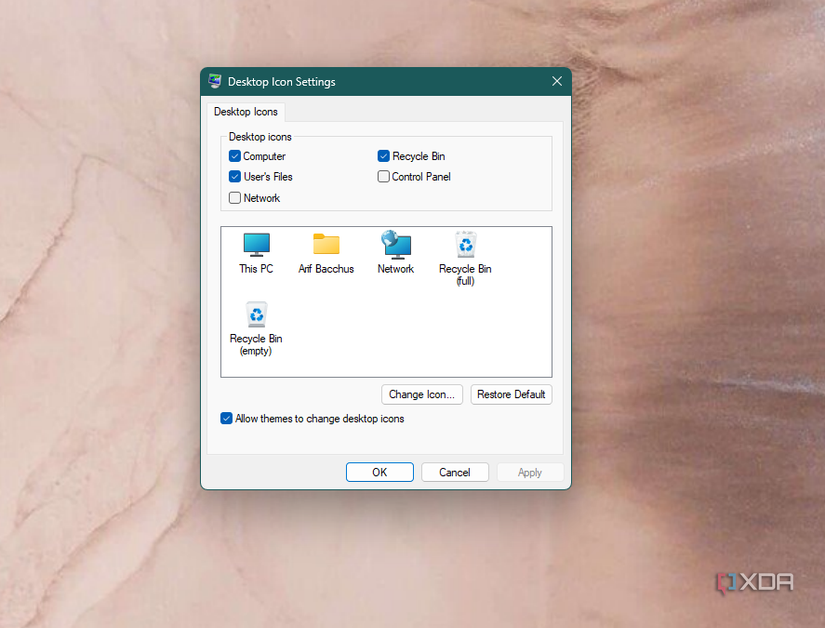Click the Desktop Icon Settings title bar icon
The width and height of the screenshot is (825, 628).
[x=214, y=81]
